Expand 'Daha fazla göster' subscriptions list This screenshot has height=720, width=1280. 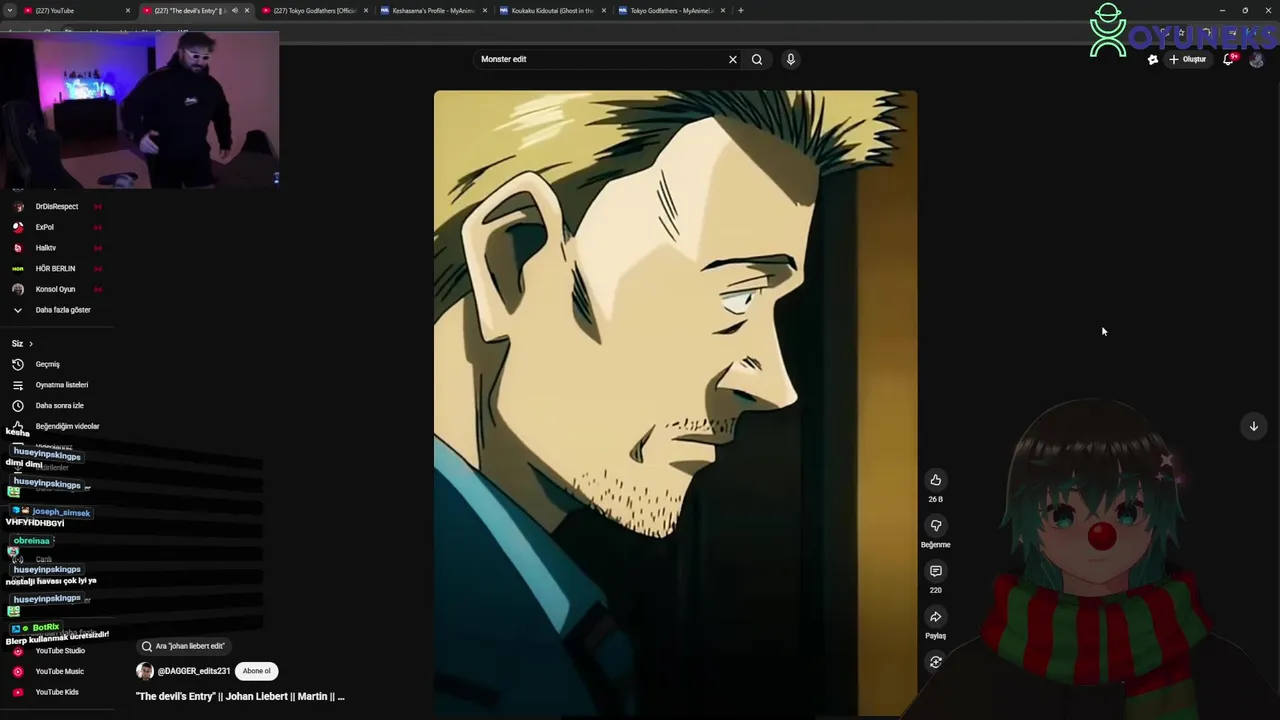[63, 310]
